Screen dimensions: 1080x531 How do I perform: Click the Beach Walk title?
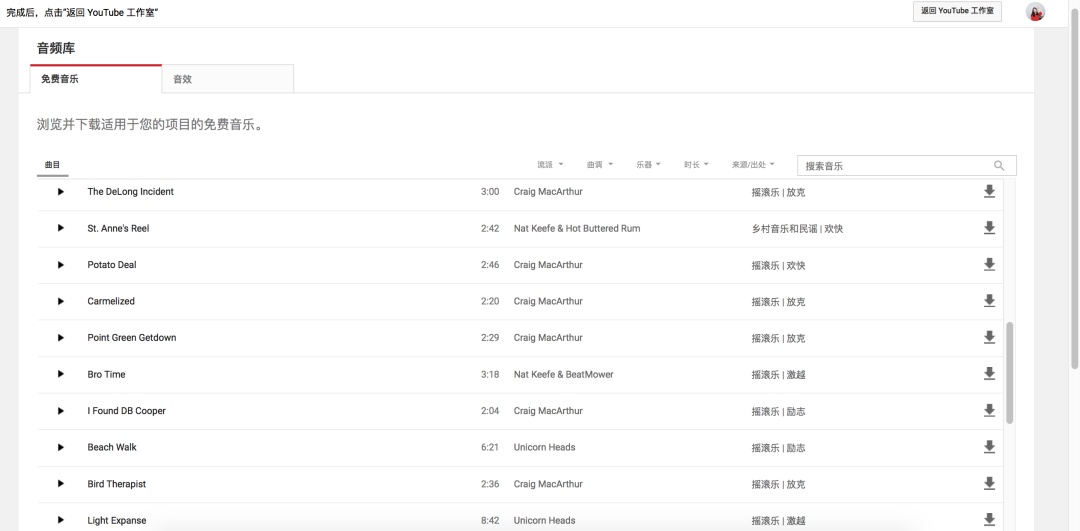(x=112, y=447)
